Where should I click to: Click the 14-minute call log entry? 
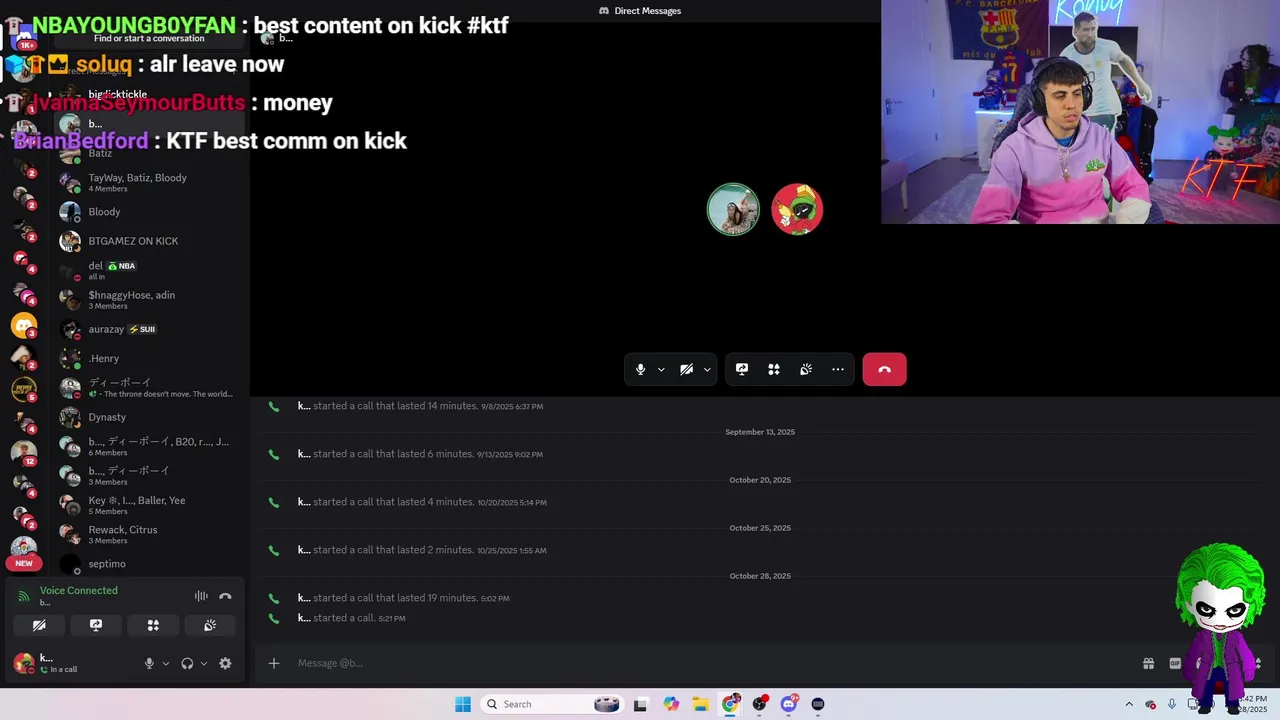pyautogui.click(x=420, y=406)
